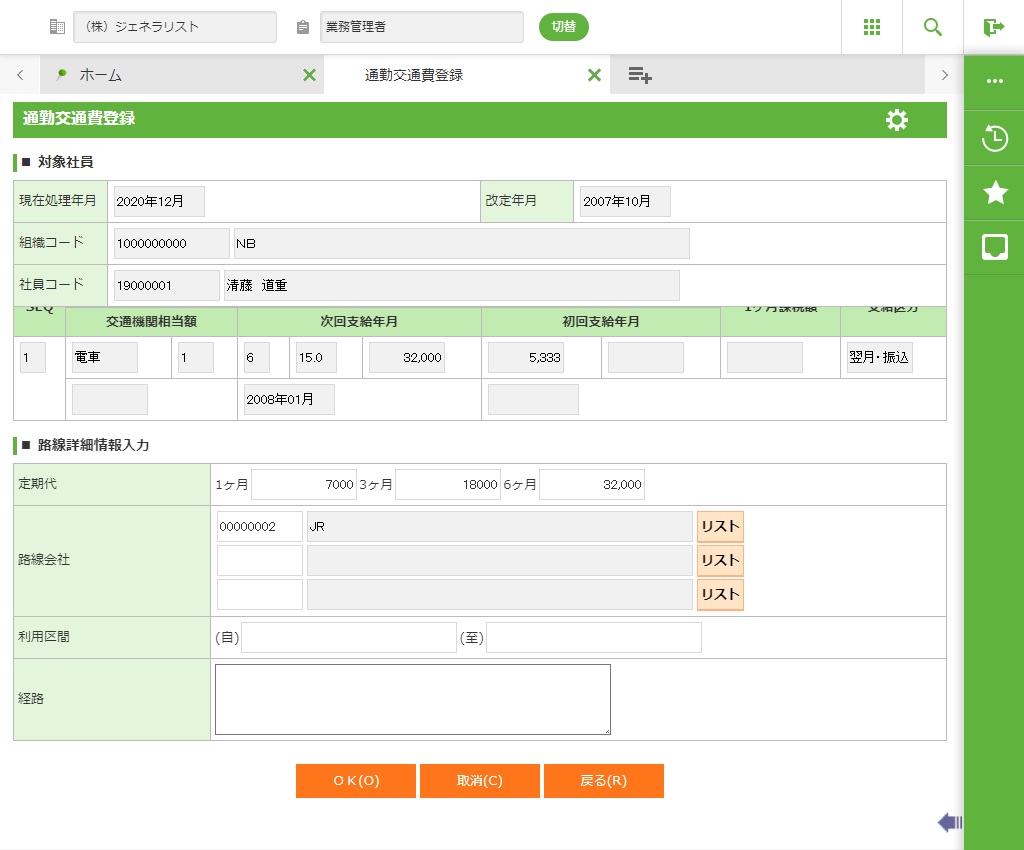Viewport: 1024px width, 850px height.
Task: Open リスト for the first route company
Action: coord(720,527)
